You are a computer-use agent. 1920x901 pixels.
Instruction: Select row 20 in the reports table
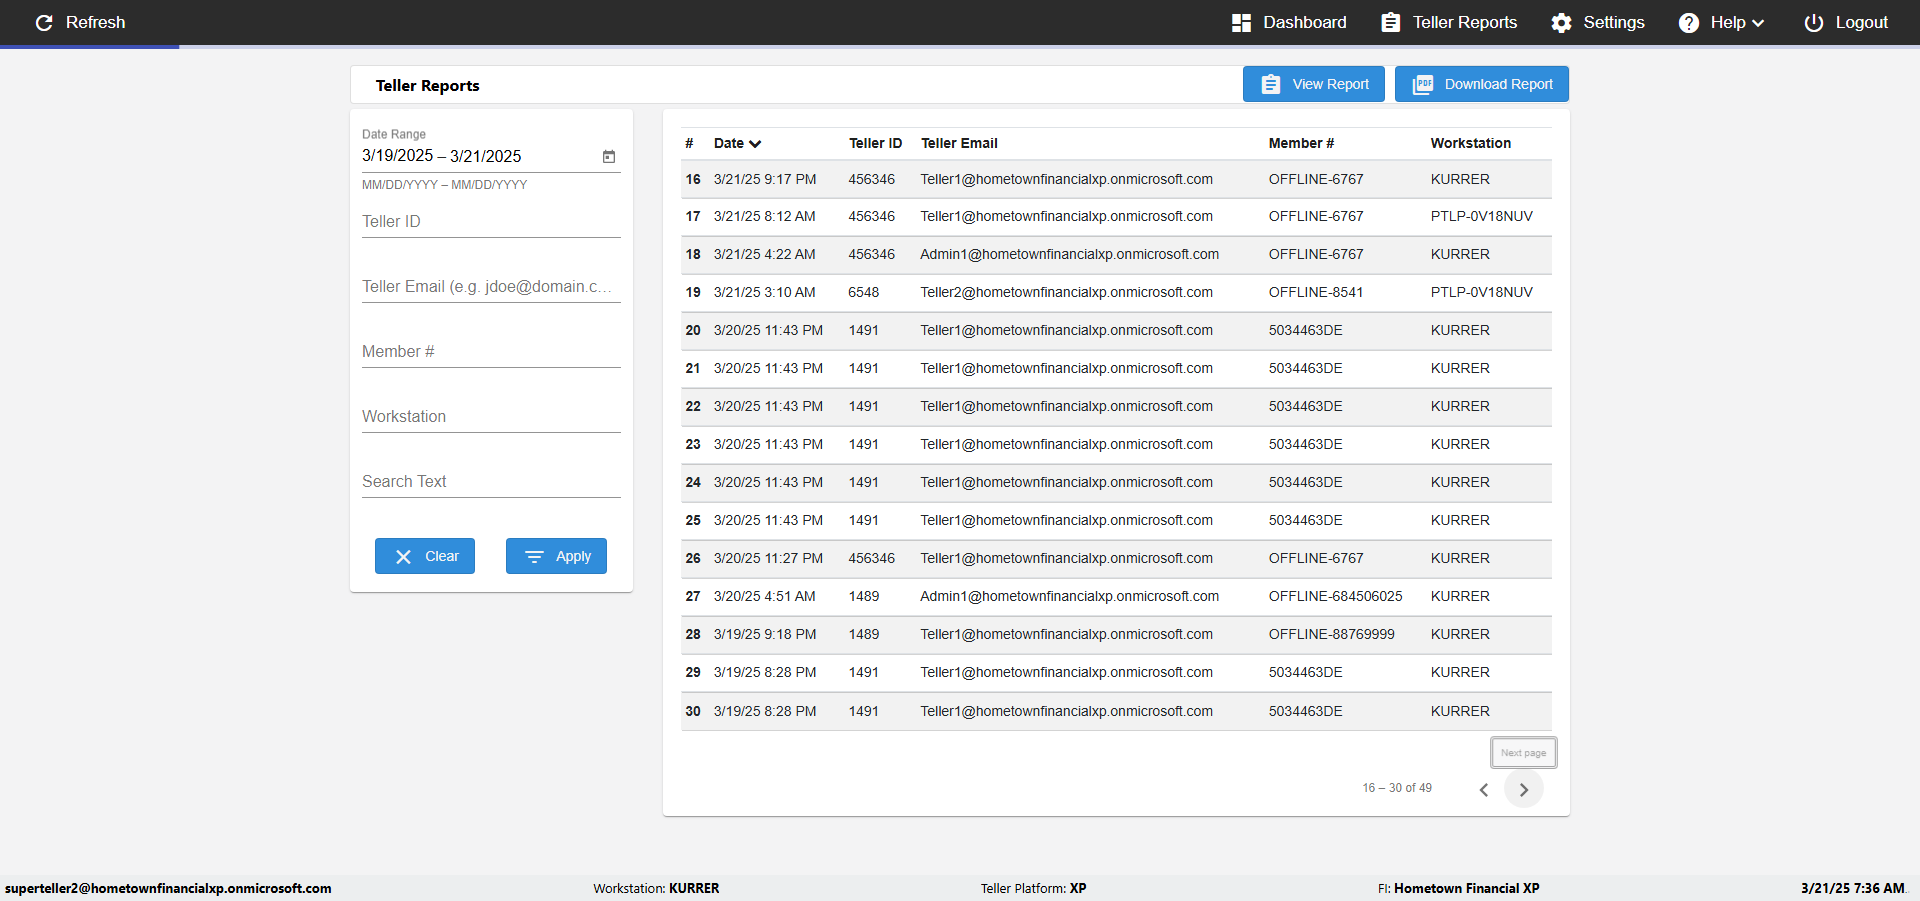[1116, 330]
